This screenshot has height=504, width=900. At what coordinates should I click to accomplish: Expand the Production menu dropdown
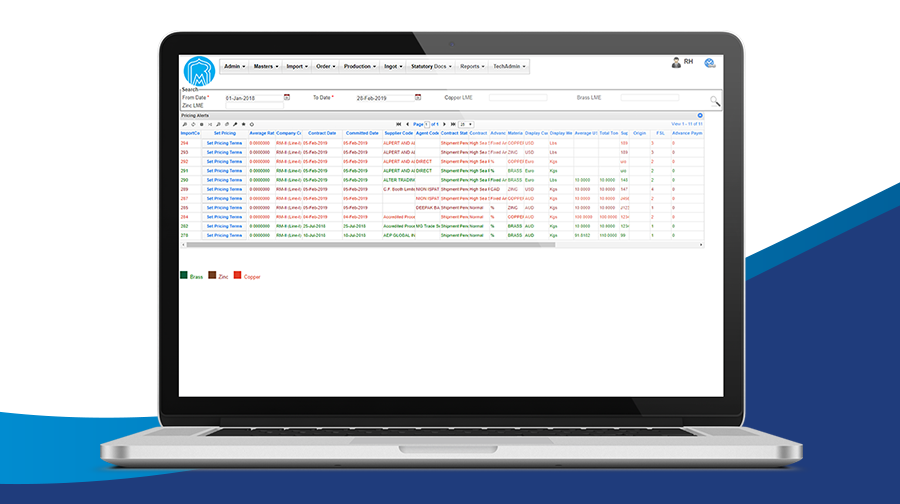(359, 66)
